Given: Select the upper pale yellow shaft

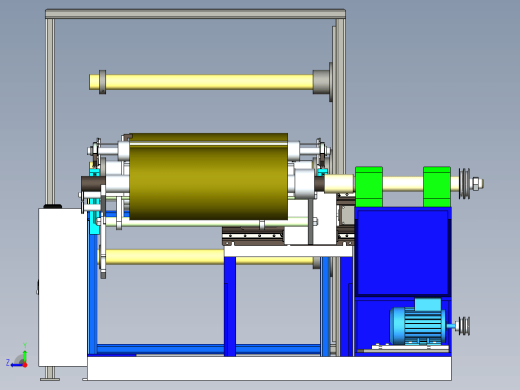Looking at the screenshot, I should [209, 82].
